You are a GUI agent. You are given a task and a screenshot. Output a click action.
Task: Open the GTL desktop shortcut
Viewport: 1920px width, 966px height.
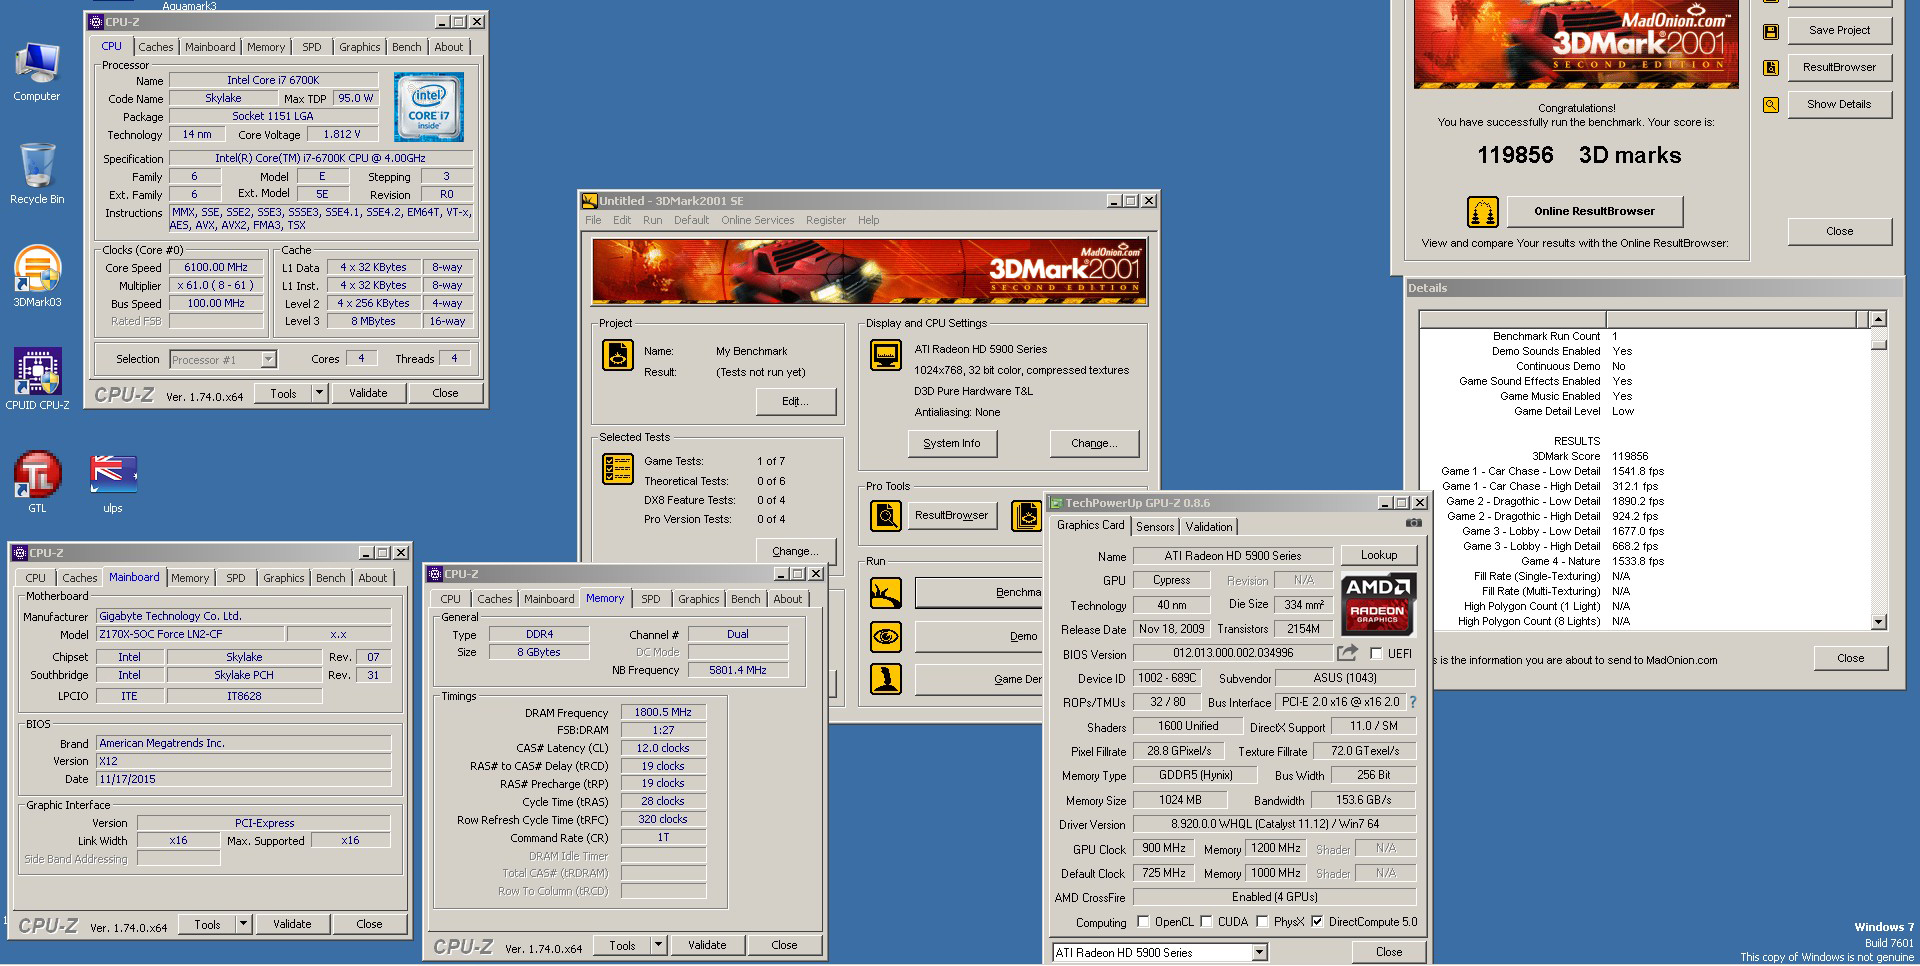(37, 482)
